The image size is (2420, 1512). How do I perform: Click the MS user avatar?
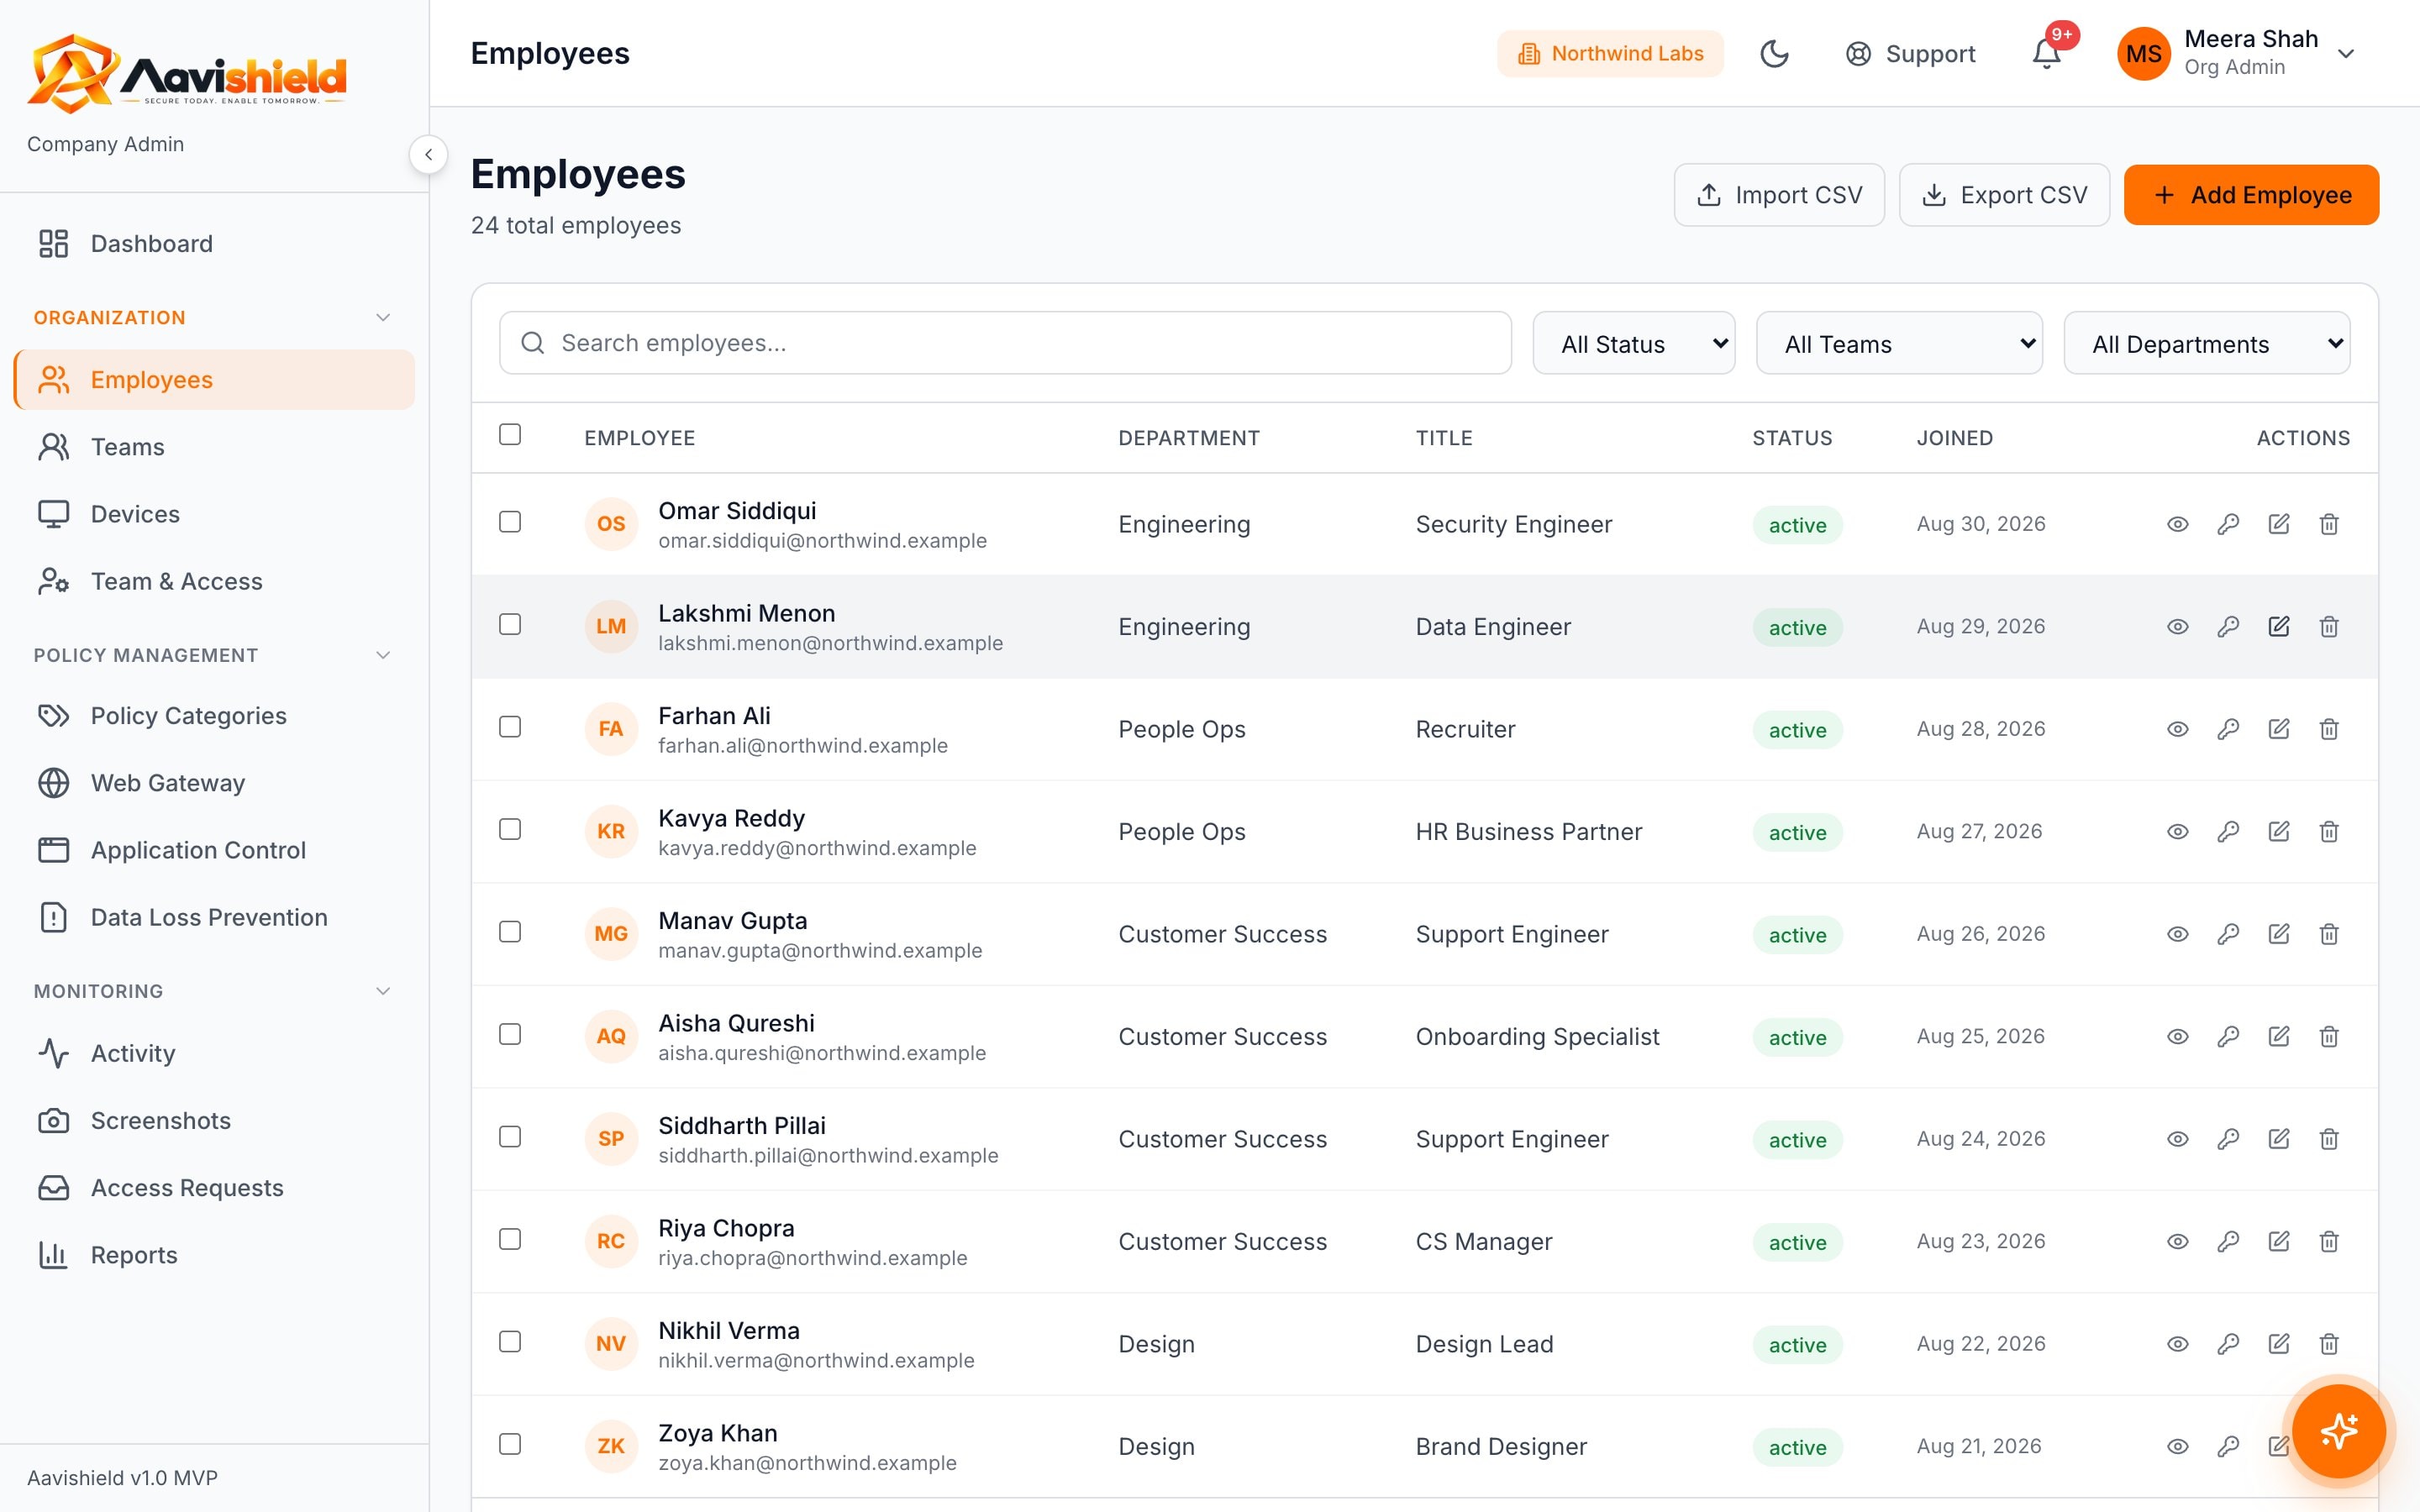pyautogui.click(x=2143, y=54)
